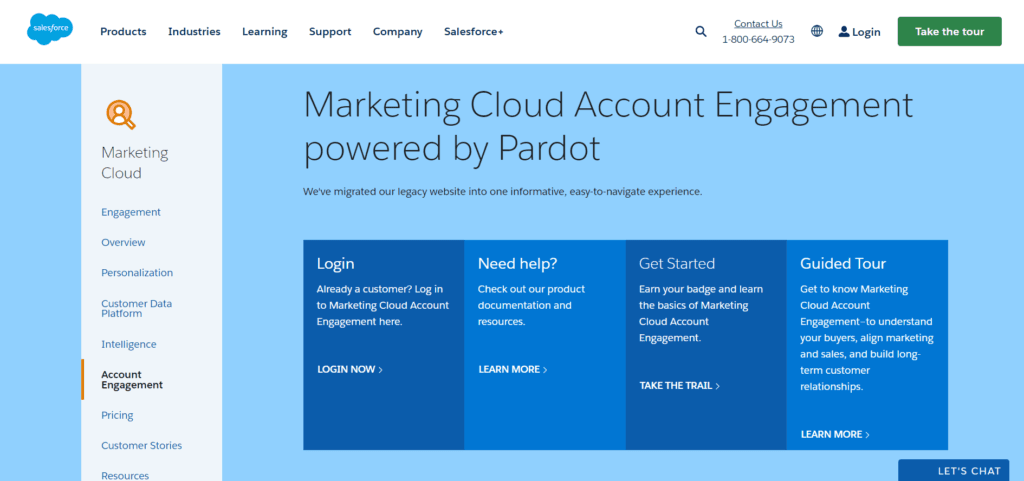The image size is (1024, 481).
Task: Click the green Take the tour button
Action: 950,31
